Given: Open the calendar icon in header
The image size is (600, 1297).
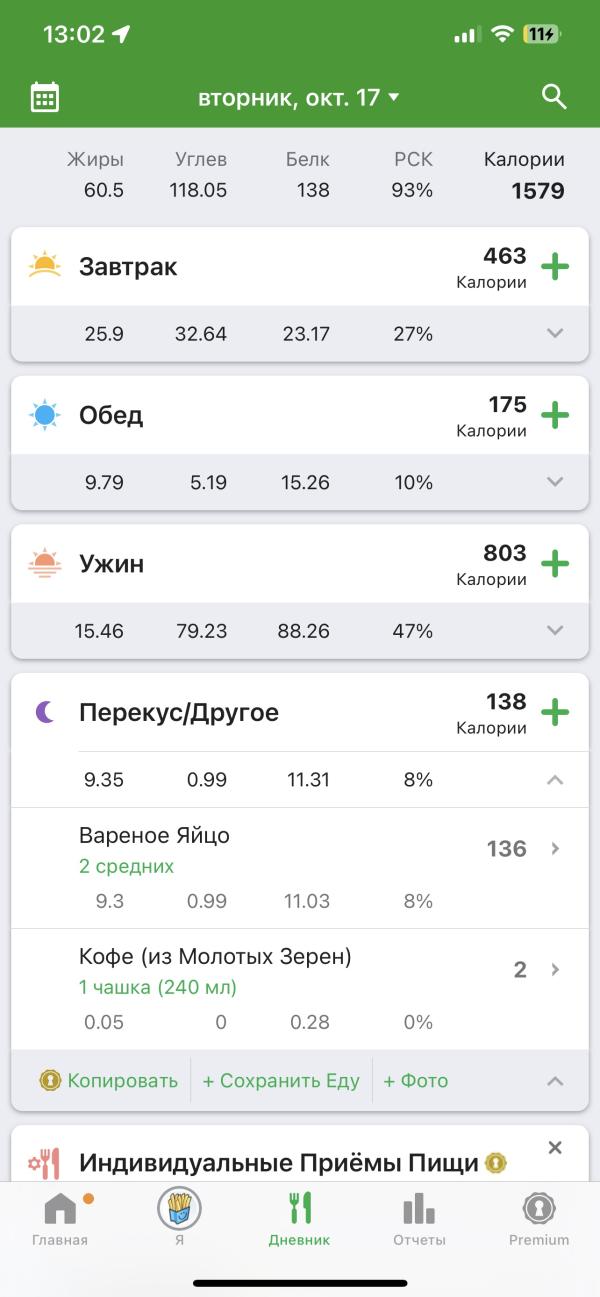Looking at the screenshot, I should coord(45,97).
